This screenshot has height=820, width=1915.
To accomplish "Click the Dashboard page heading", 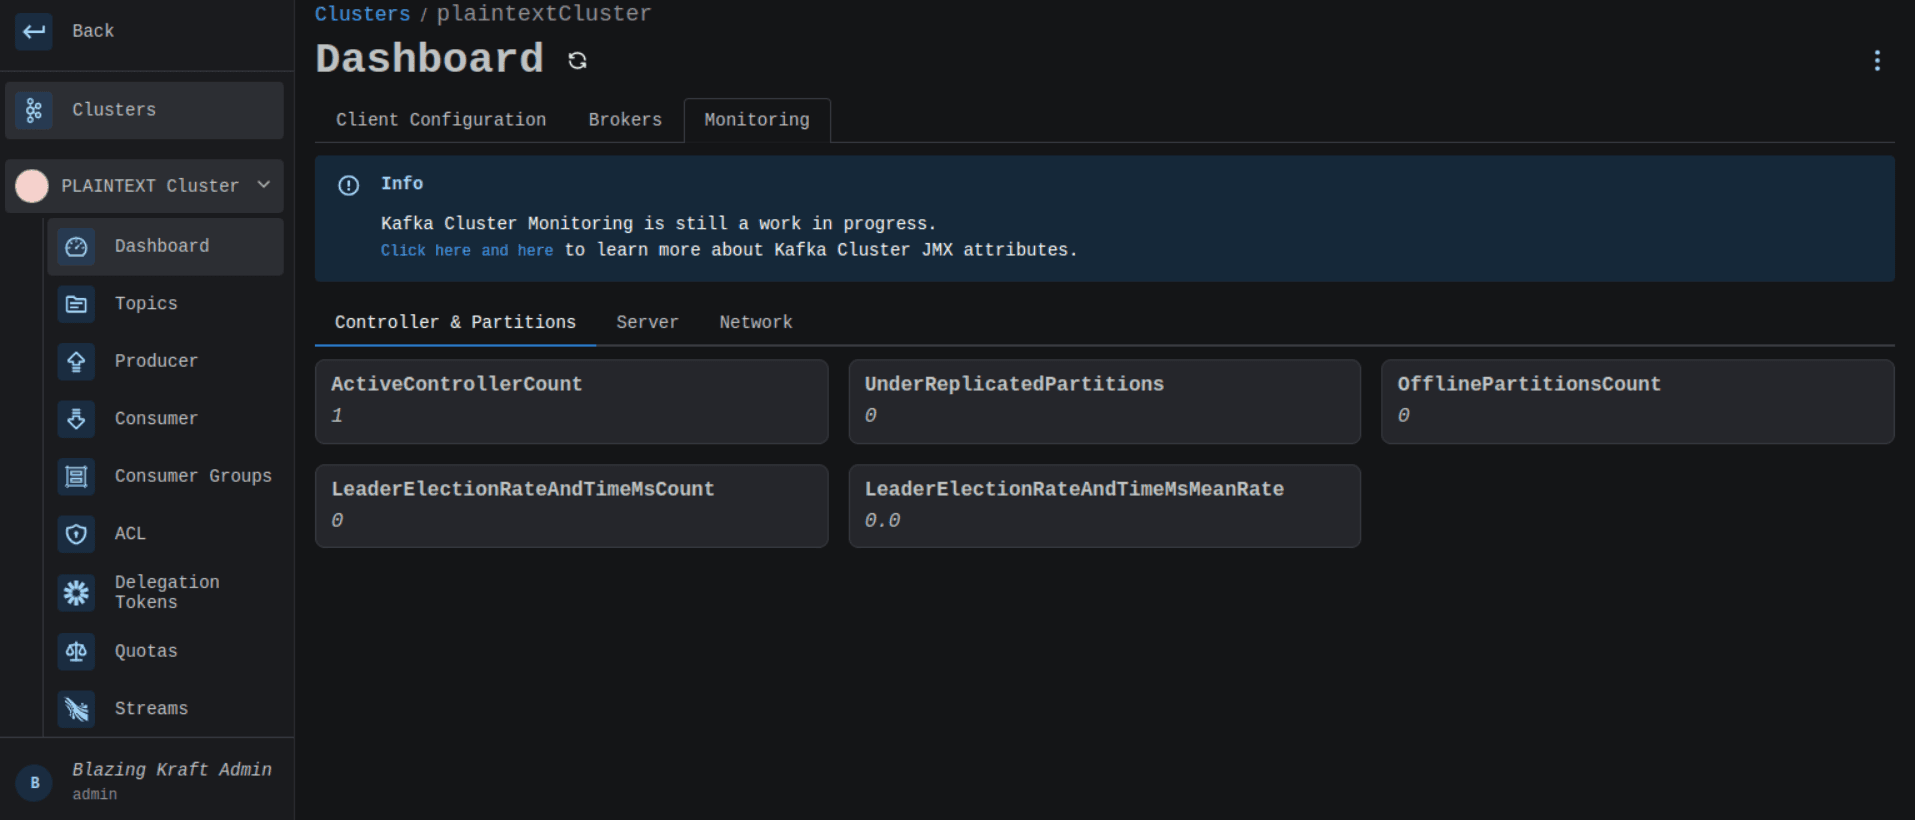I will point(430,59).
